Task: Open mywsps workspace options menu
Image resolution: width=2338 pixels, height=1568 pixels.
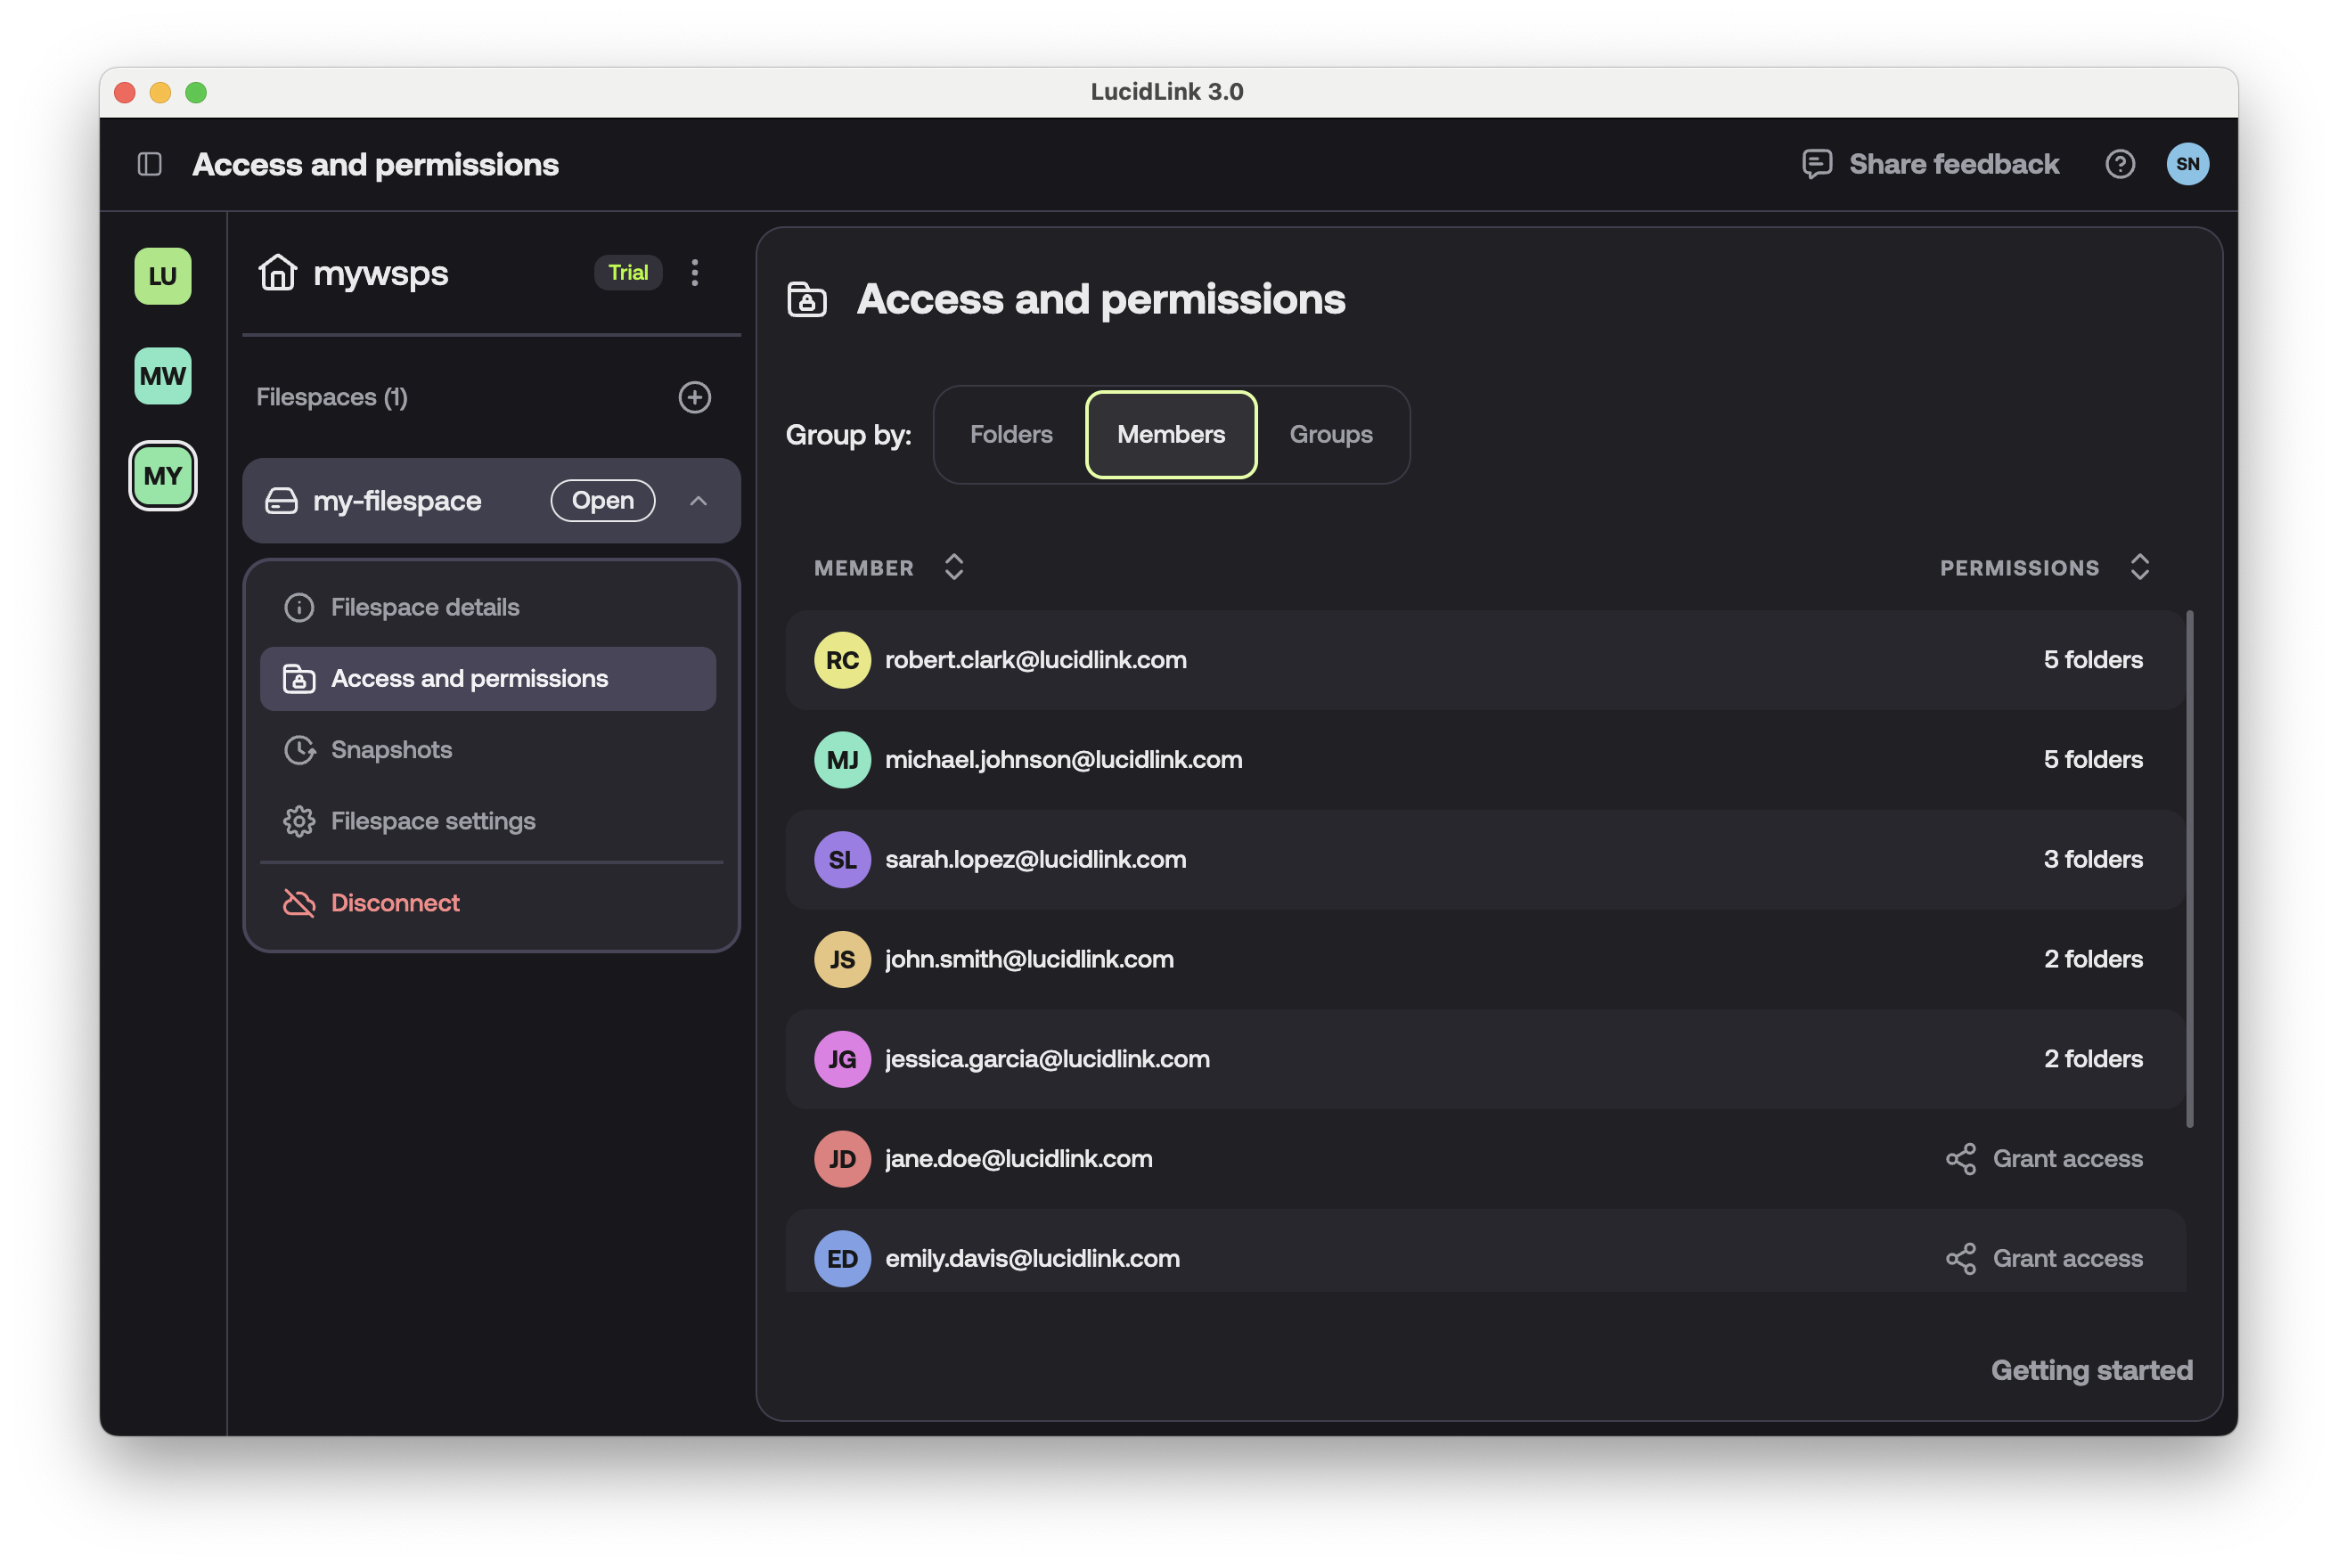Action: tap(695, 272)
